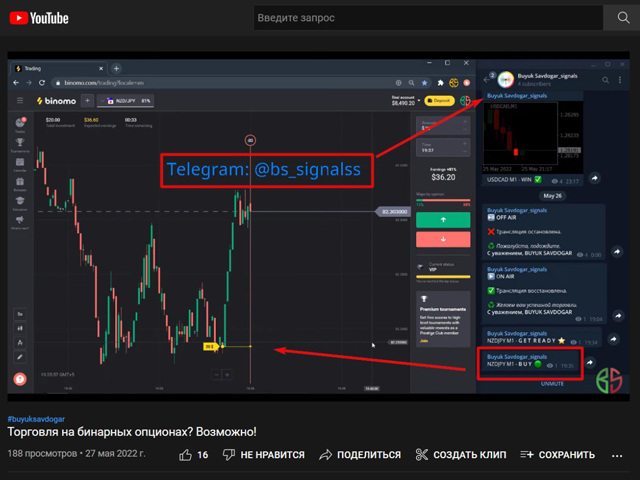Open Education cap icon in sidebar
Image resolution: width=640 pixels, height=480 pixels.
[x=20, y=203]
